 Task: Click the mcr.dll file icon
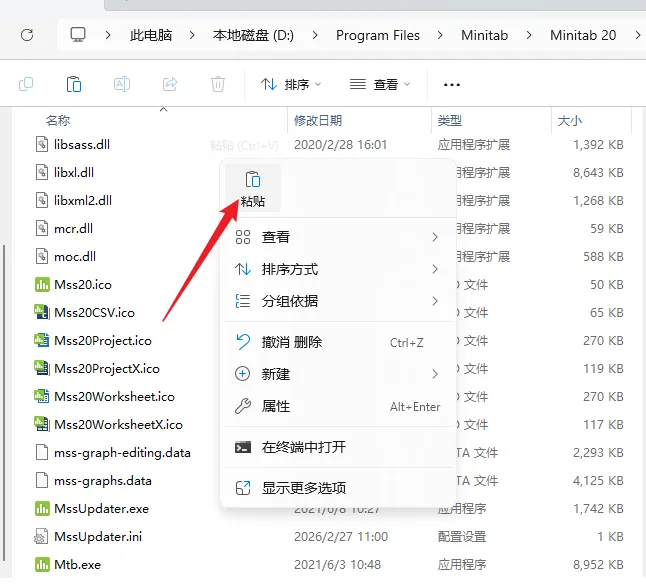click(x=42, y=229)
